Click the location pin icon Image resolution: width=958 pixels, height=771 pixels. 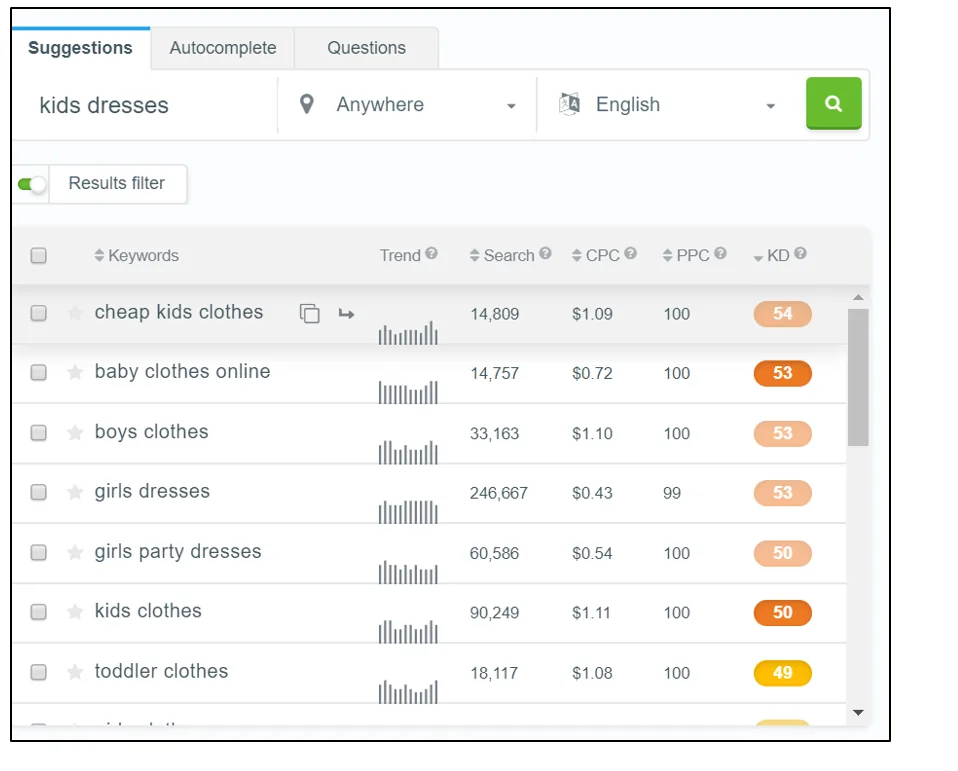click(306, 104)
